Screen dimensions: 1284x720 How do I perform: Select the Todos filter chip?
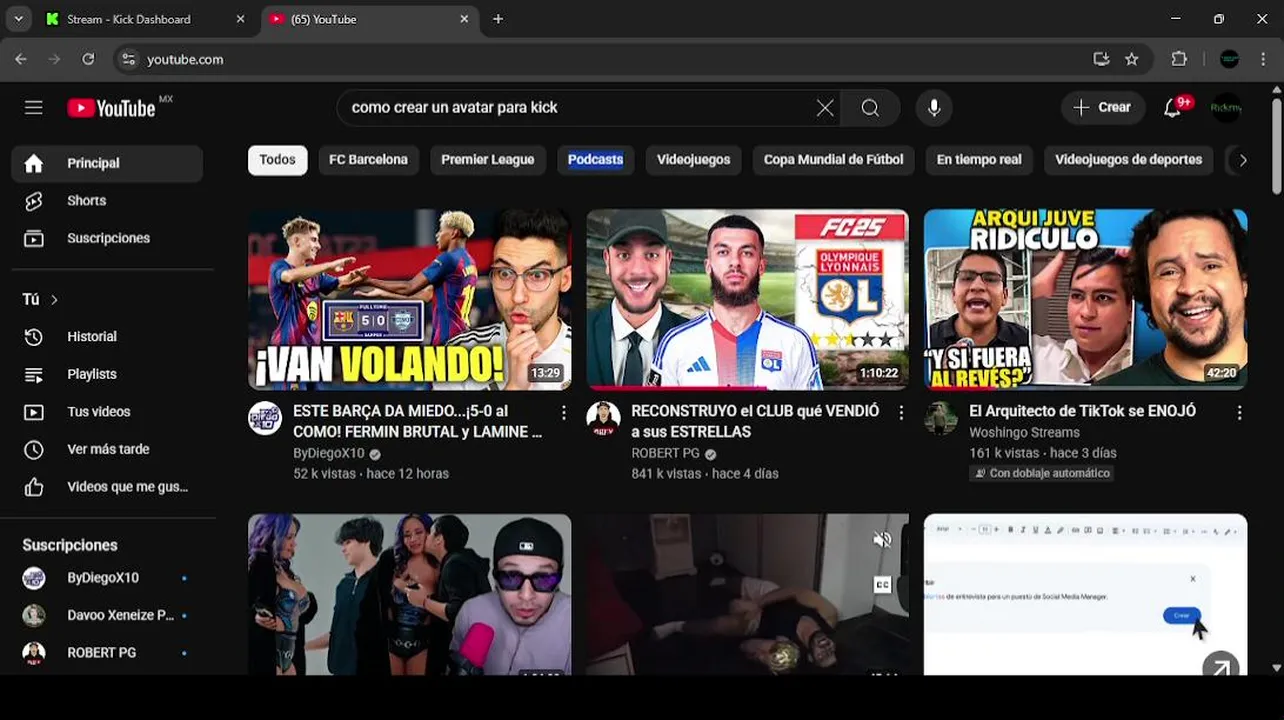click(277, 160)
